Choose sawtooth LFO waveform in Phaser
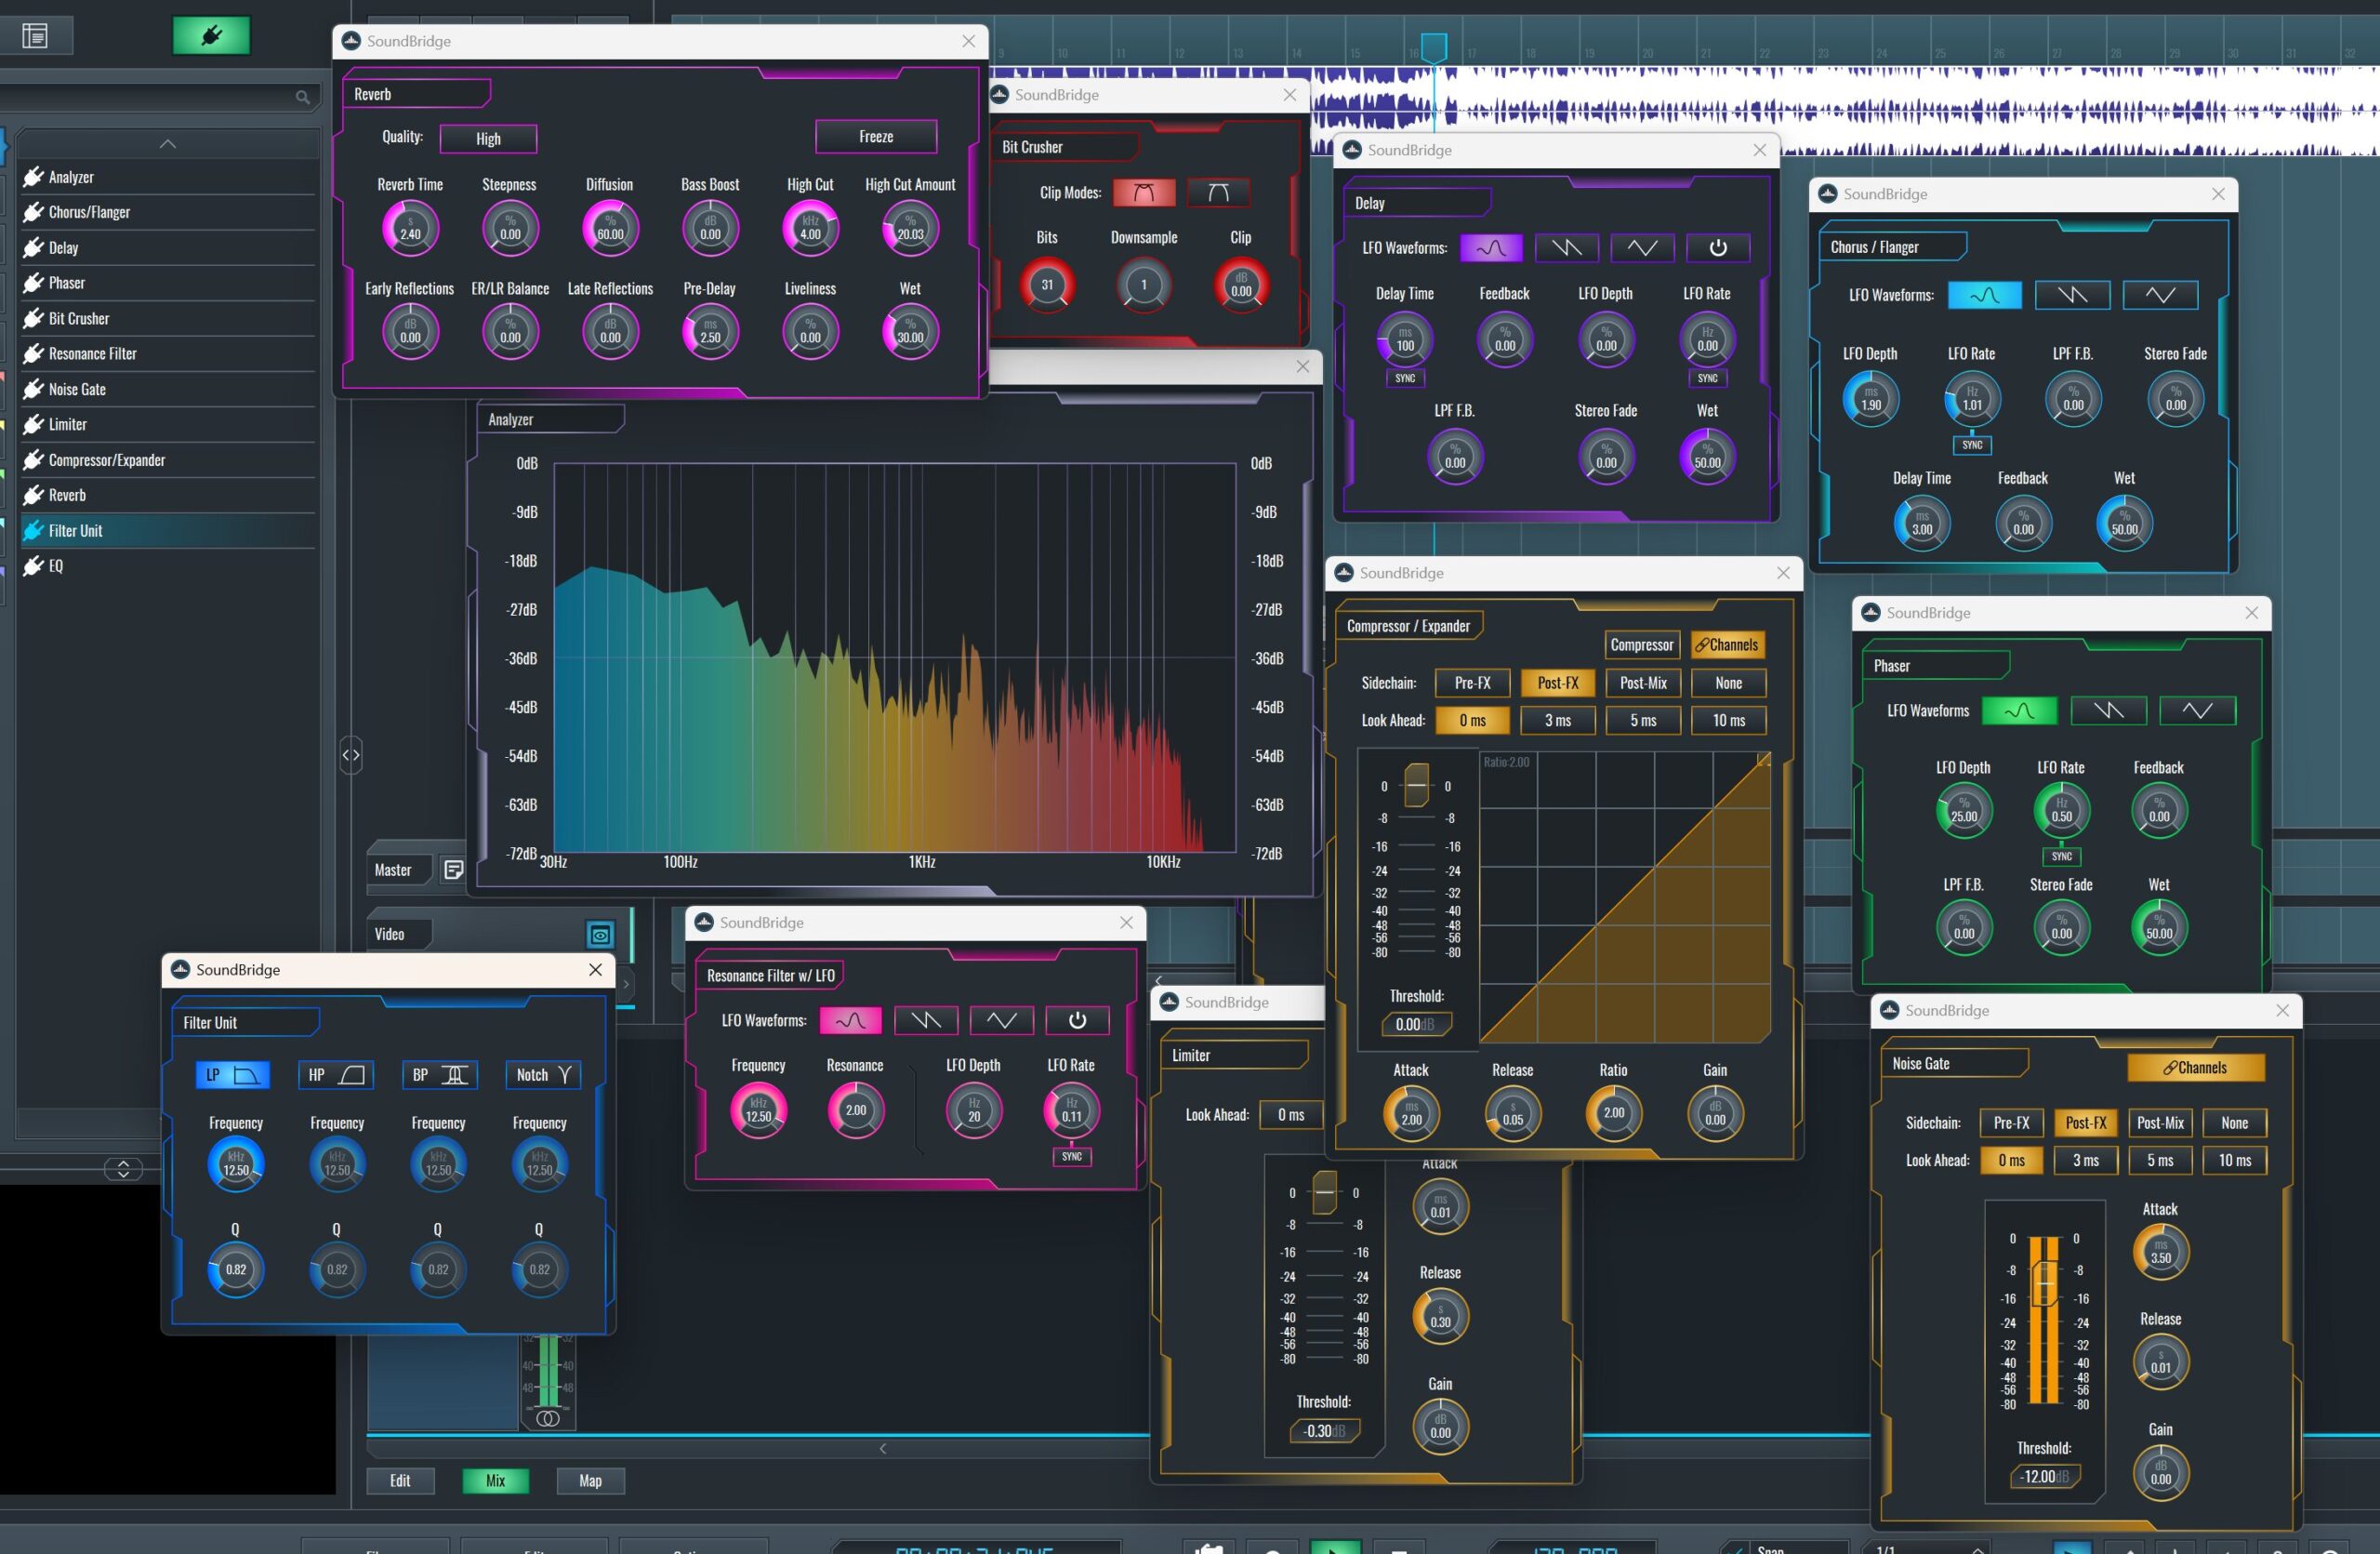 pos(2108,711)
